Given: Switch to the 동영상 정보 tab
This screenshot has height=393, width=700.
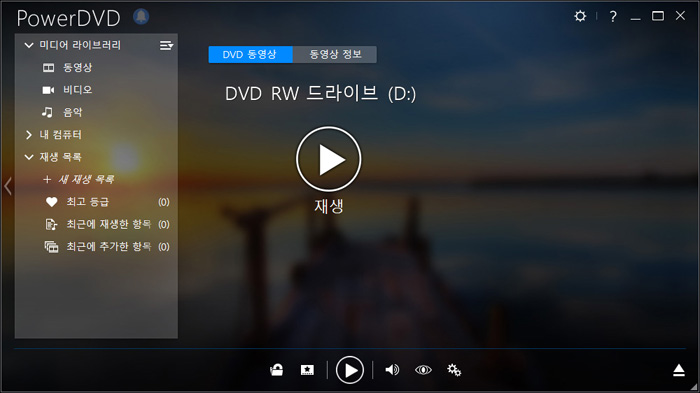Looking at the screenshot, I should coord(335,54).
